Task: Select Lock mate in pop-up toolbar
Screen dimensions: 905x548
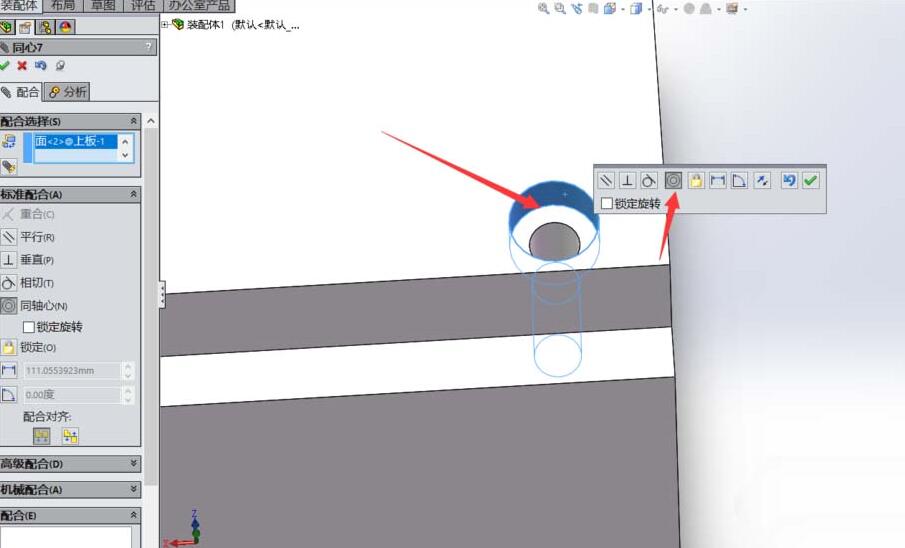Action: point(695,181)
